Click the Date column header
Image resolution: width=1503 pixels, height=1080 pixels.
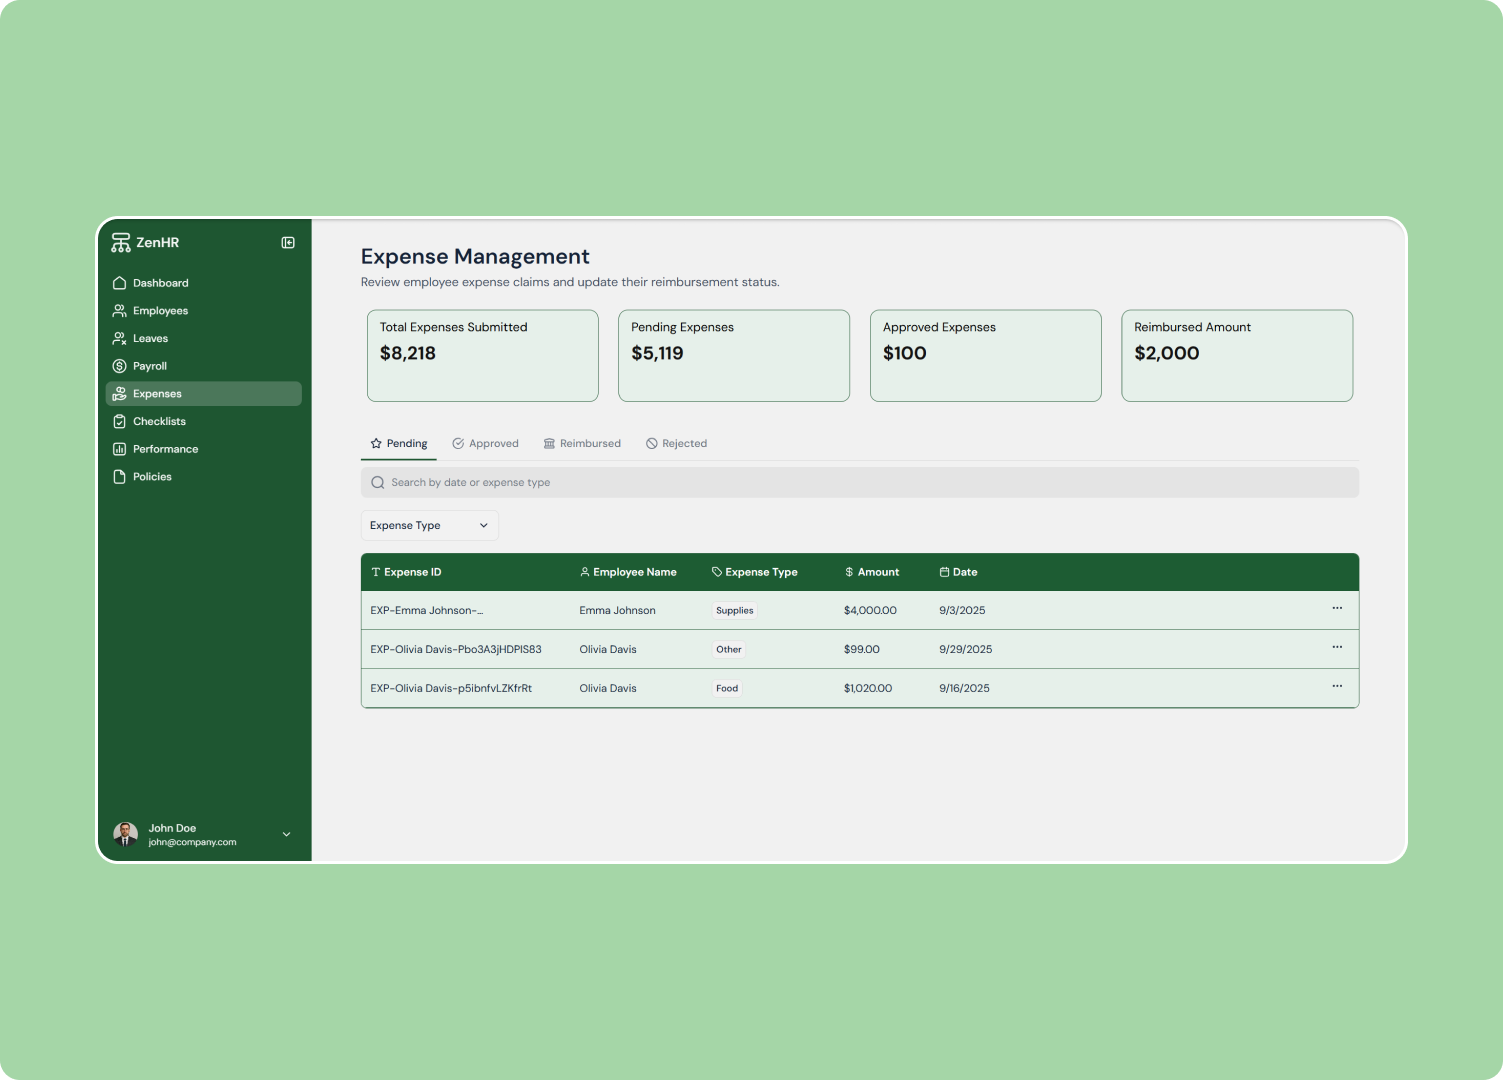(958, 573)
